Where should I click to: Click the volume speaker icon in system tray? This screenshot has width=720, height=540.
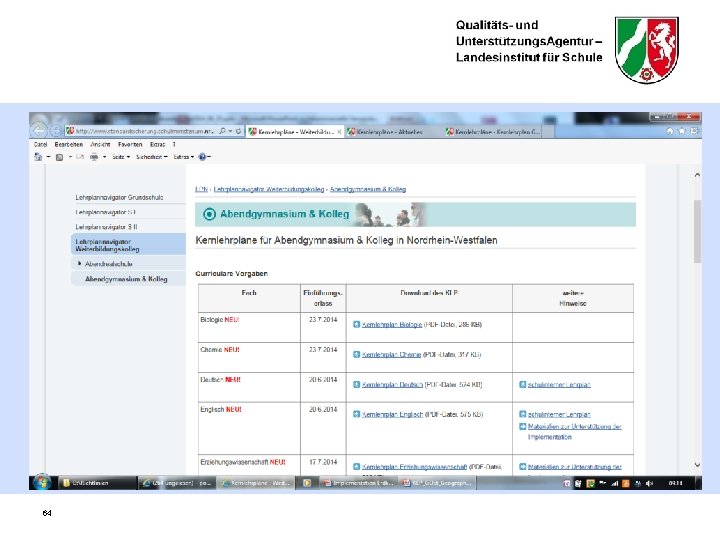tap(649, 483)
